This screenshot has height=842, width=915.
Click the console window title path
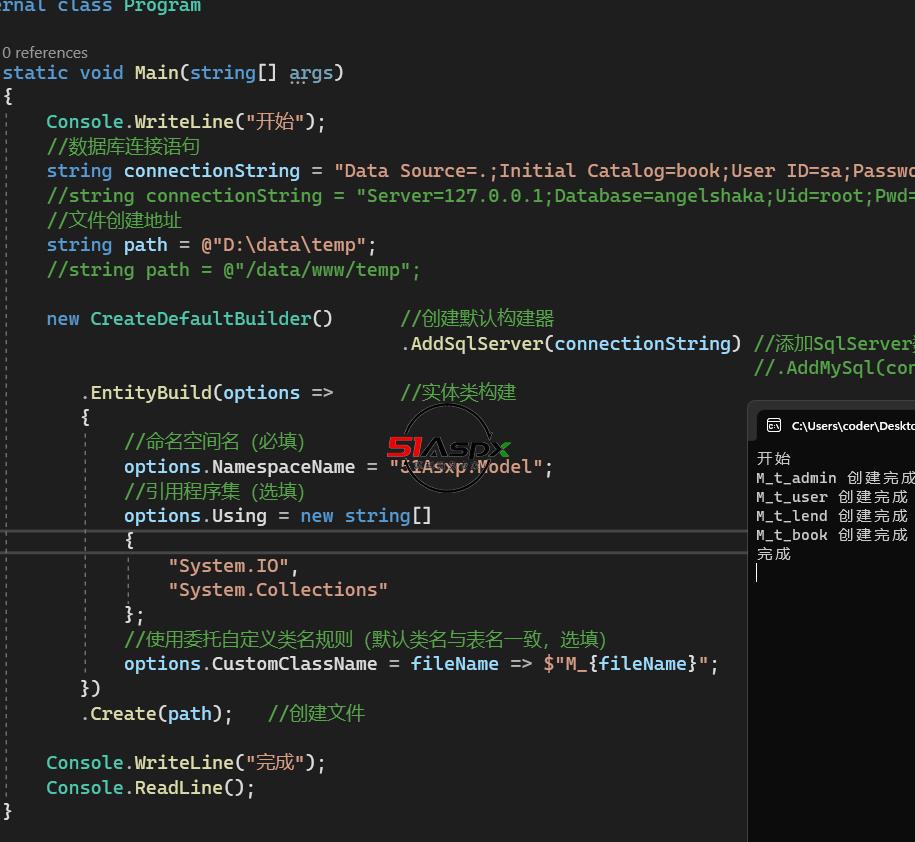point(853,426)
